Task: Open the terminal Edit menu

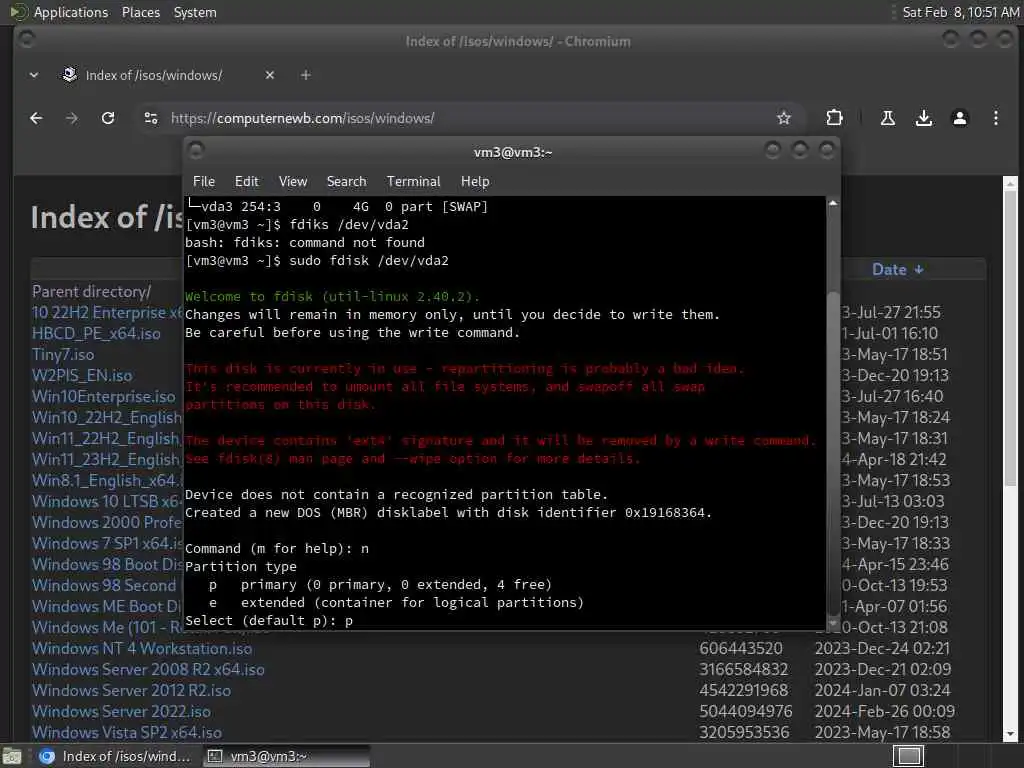Action: tap(246, 182)
